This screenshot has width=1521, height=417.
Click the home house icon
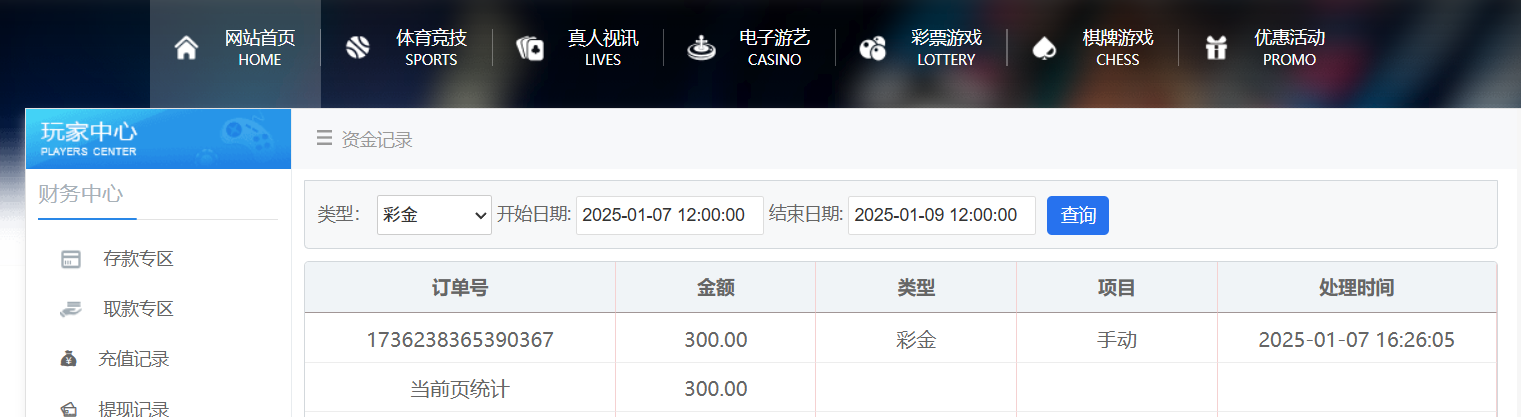point(186,48)
